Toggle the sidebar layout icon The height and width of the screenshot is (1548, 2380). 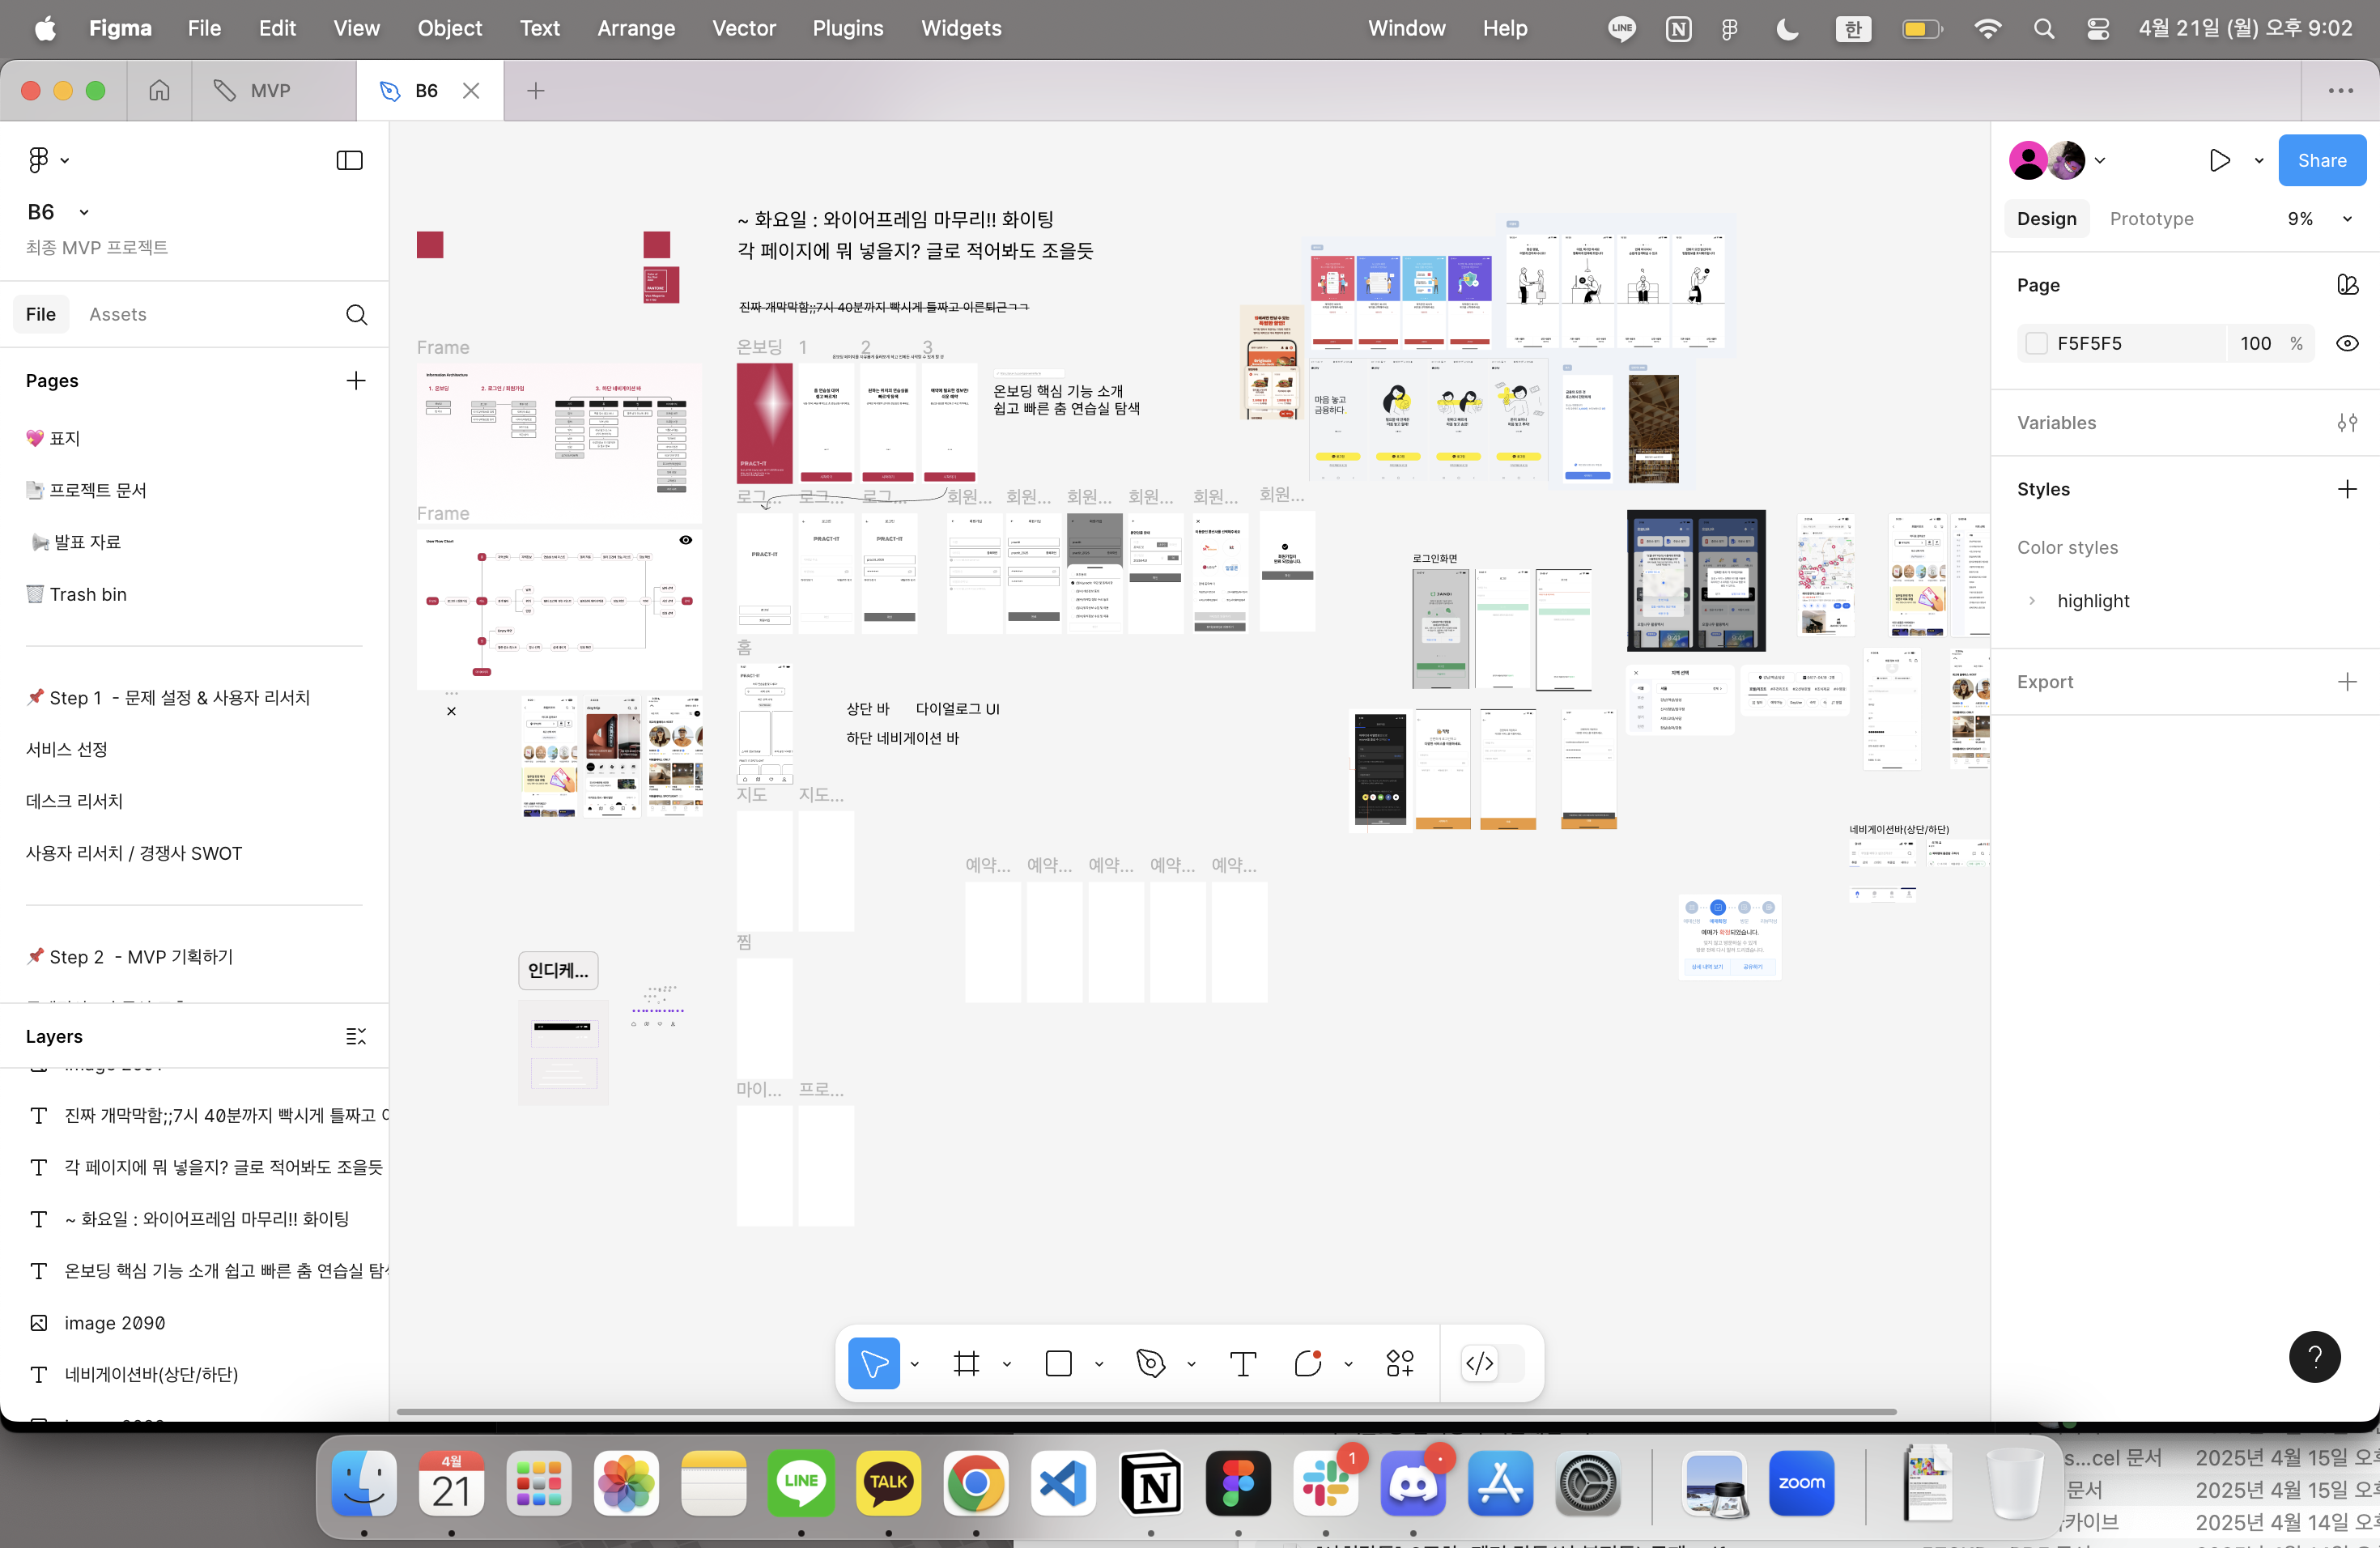pyautogui.click(x=349, y=160)
